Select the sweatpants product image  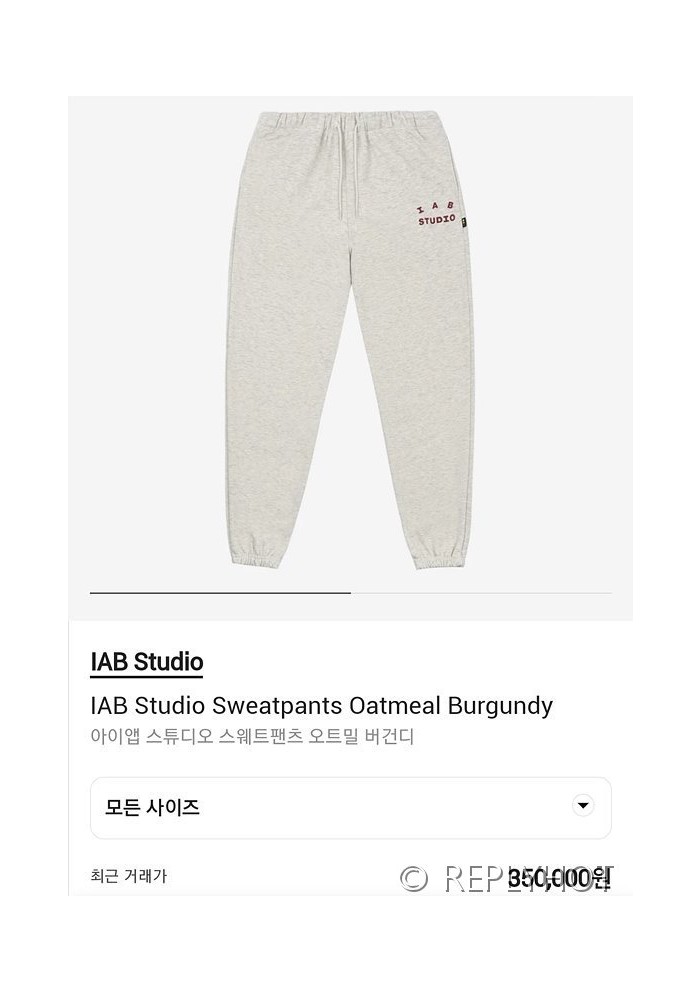pyautogui.click(x=350, y=340)
